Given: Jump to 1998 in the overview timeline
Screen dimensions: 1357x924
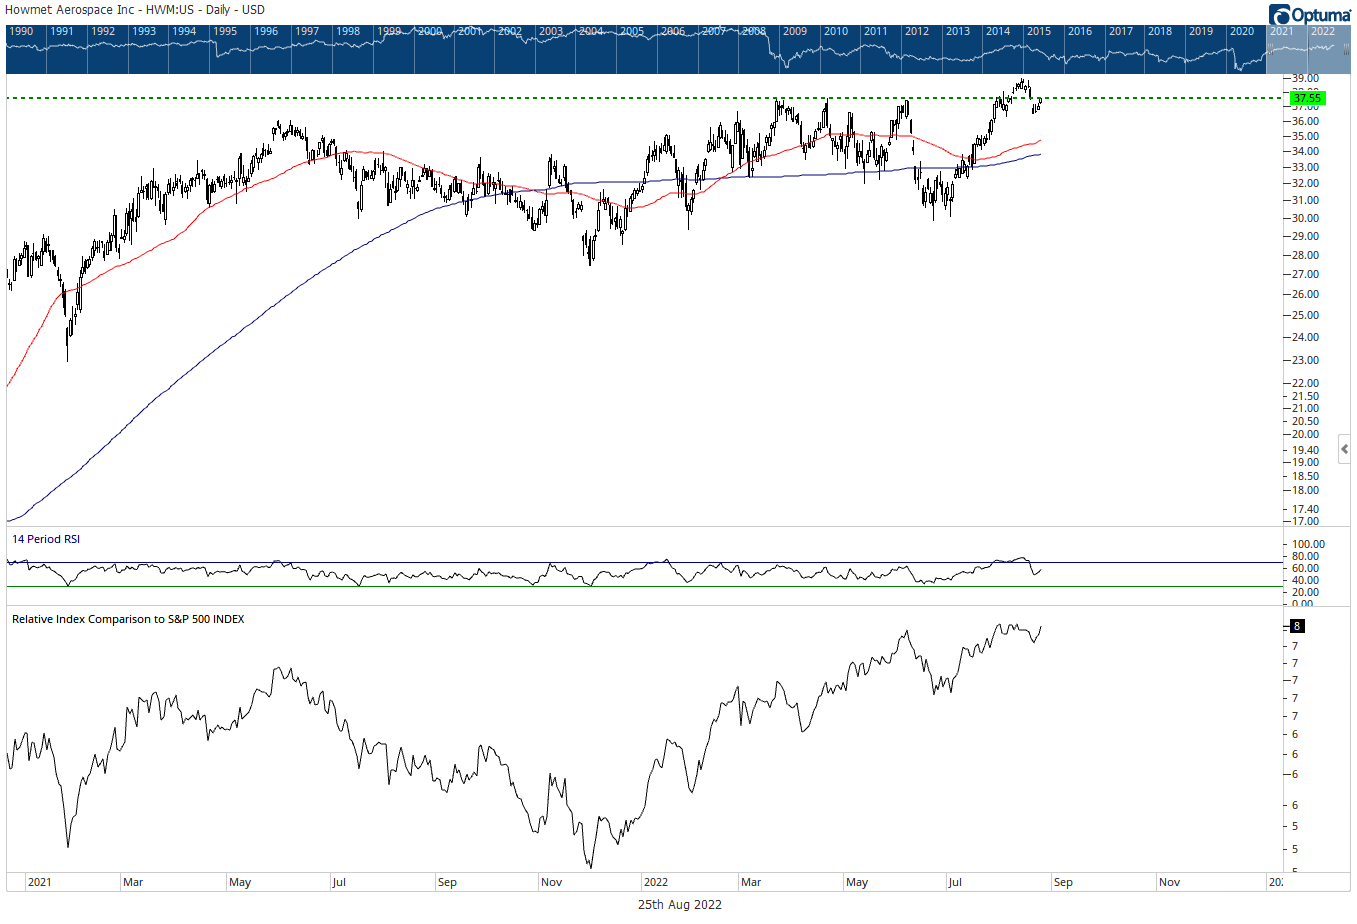Looking at the screenshot, I should (348, 31).
